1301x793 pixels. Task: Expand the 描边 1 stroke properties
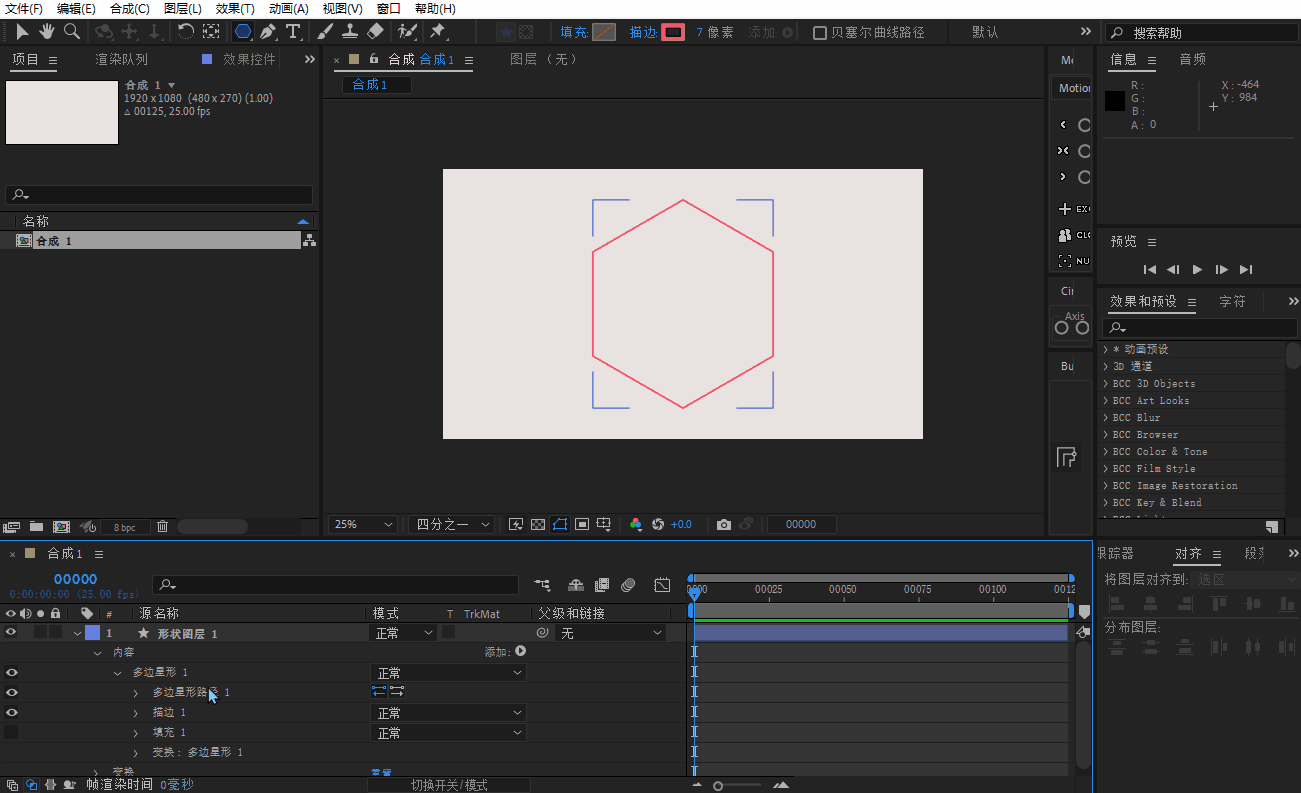[136, 713]
